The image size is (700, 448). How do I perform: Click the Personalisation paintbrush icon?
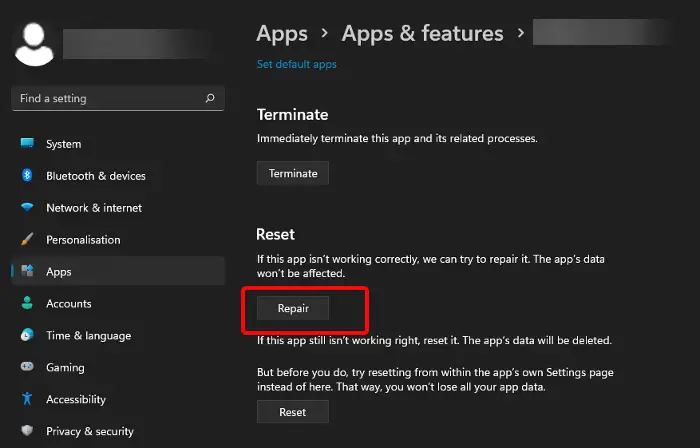[x=27, y=240]
